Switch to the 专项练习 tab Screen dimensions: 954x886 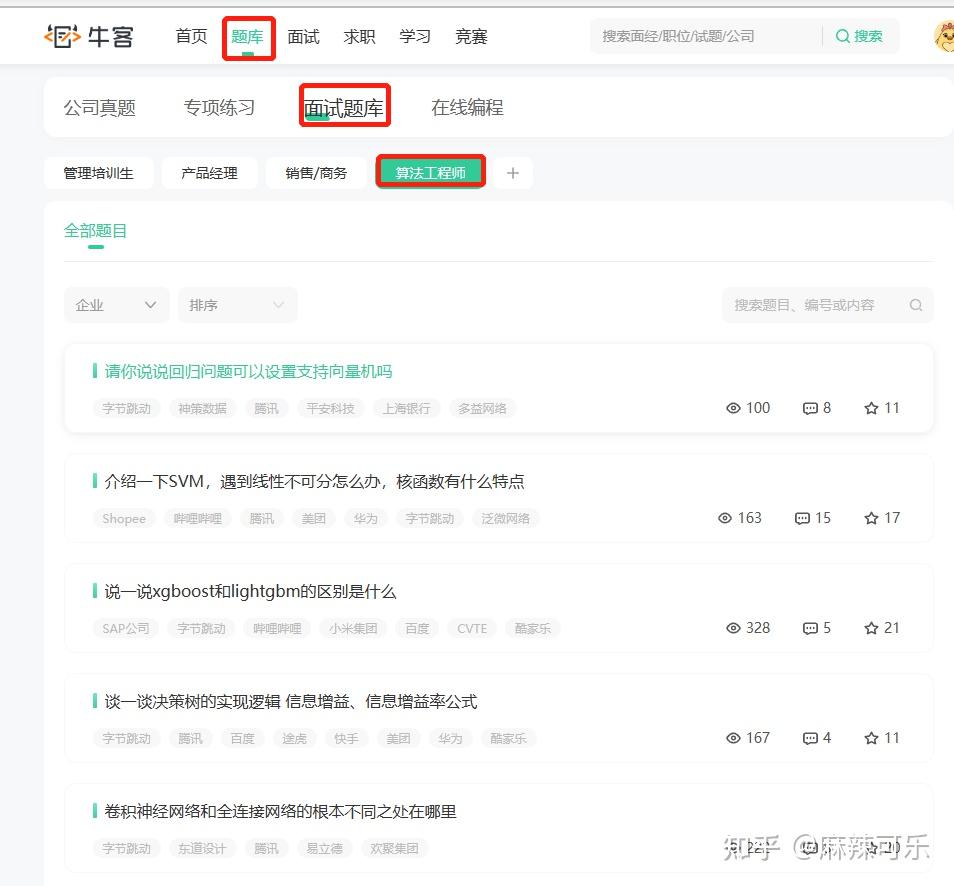click(219, 108)
